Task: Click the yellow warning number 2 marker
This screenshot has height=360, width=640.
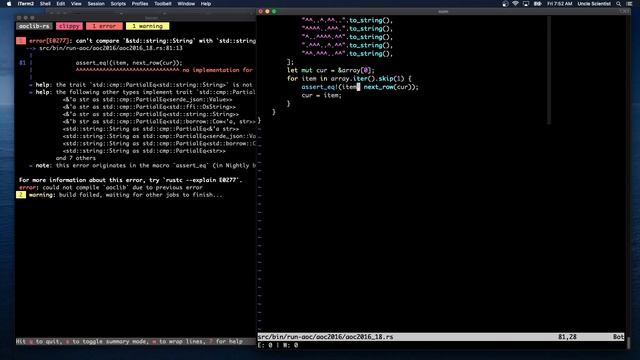Action: click(x=21, y=195)
